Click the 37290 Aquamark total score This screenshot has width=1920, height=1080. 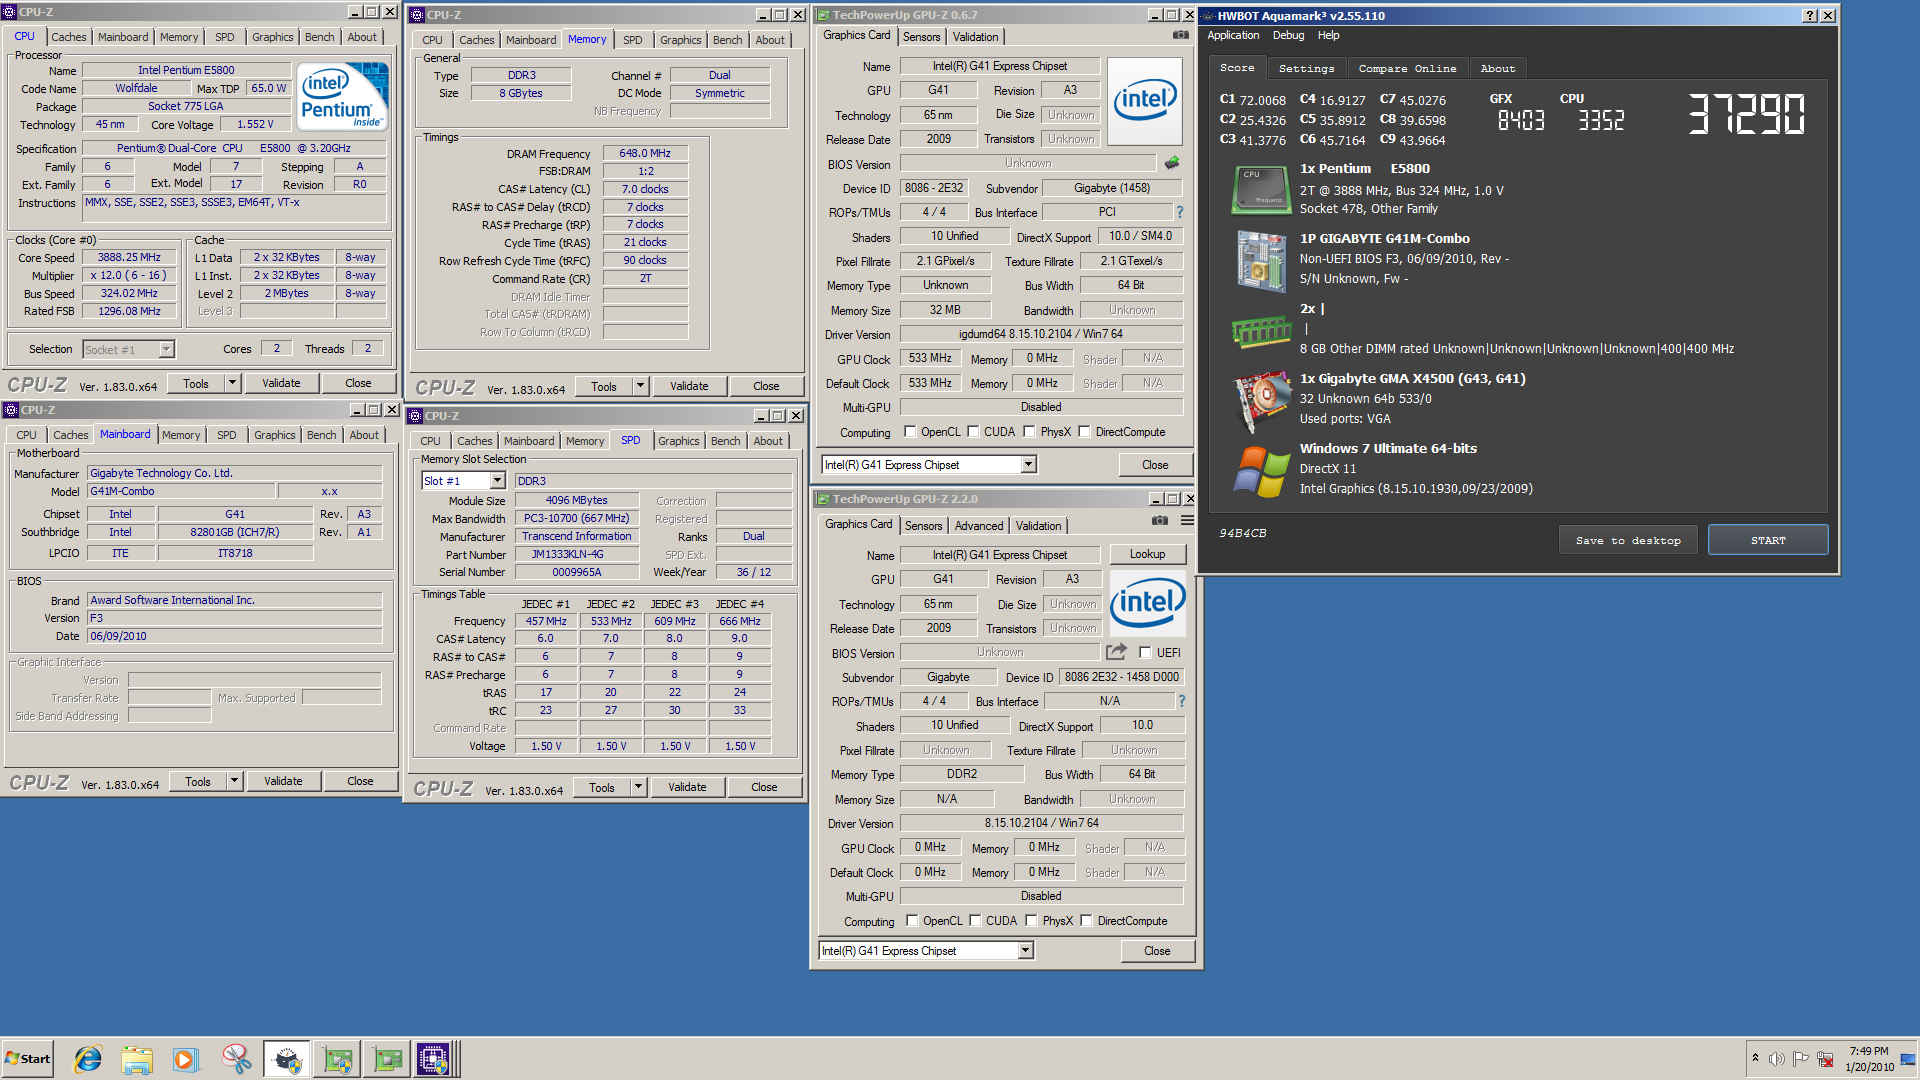(1746, 114)
